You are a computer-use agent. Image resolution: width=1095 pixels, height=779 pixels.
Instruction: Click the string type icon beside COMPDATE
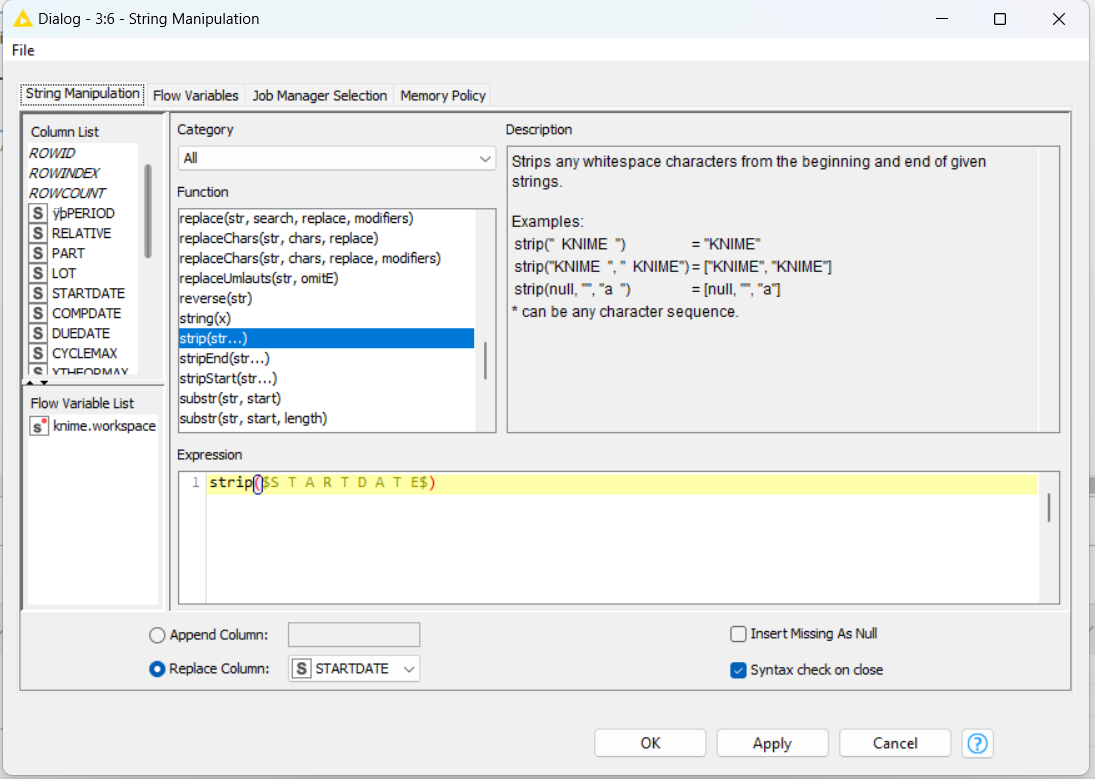click(38, 313)
